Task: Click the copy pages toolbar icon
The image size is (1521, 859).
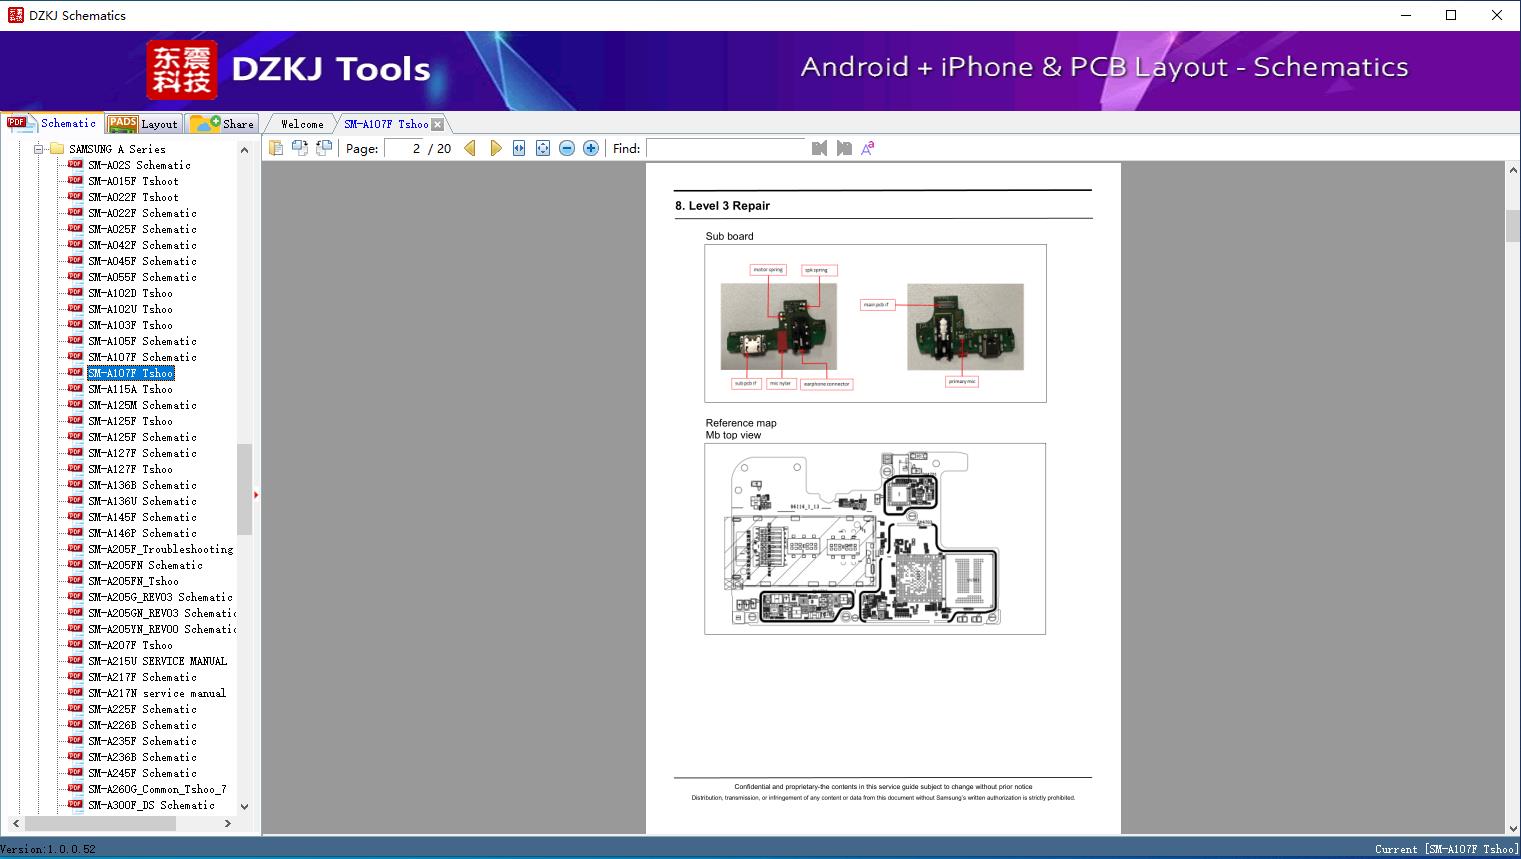Action: (275, 148)
